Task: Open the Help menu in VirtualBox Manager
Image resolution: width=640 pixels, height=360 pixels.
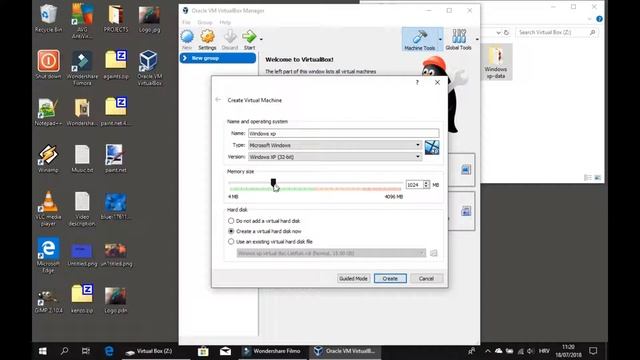Action: [225, 22]
